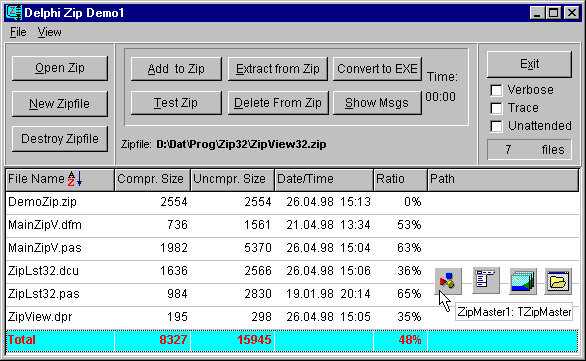Click the Show Msgs button

(x=377, y=103)
